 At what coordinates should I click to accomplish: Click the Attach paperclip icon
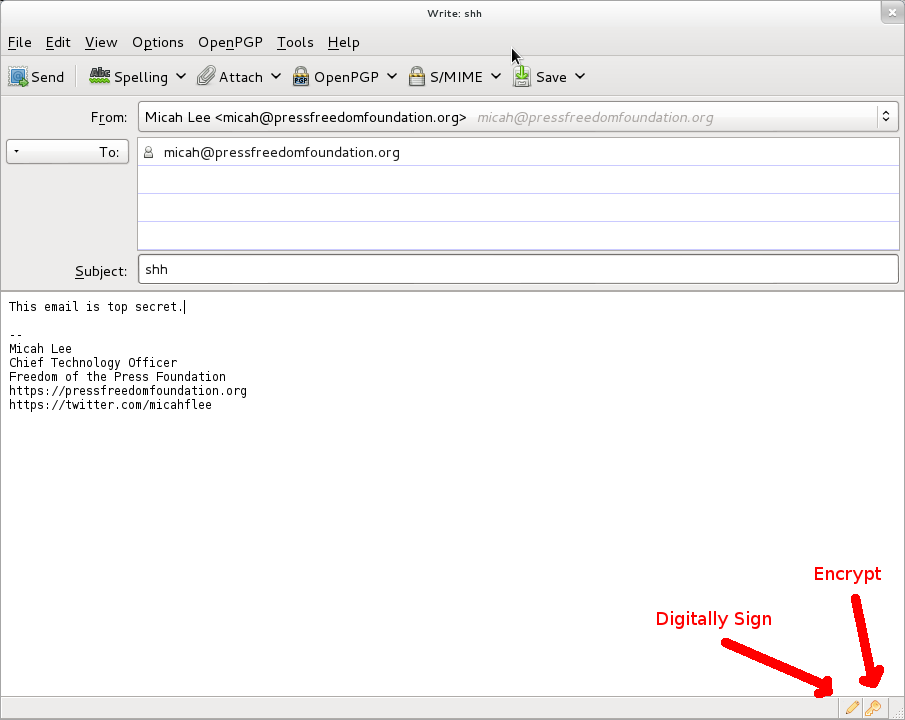[x=206, y=76]
